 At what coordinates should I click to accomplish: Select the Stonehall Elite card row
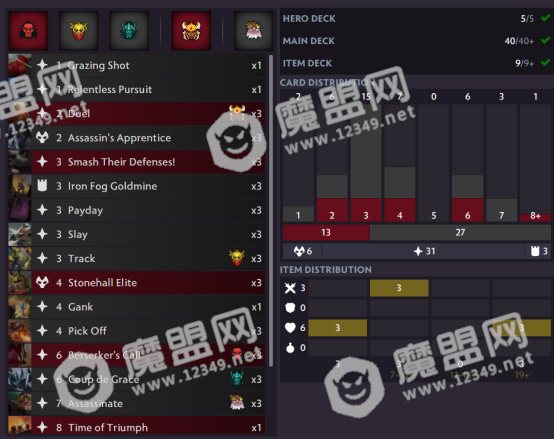point(136,283)
